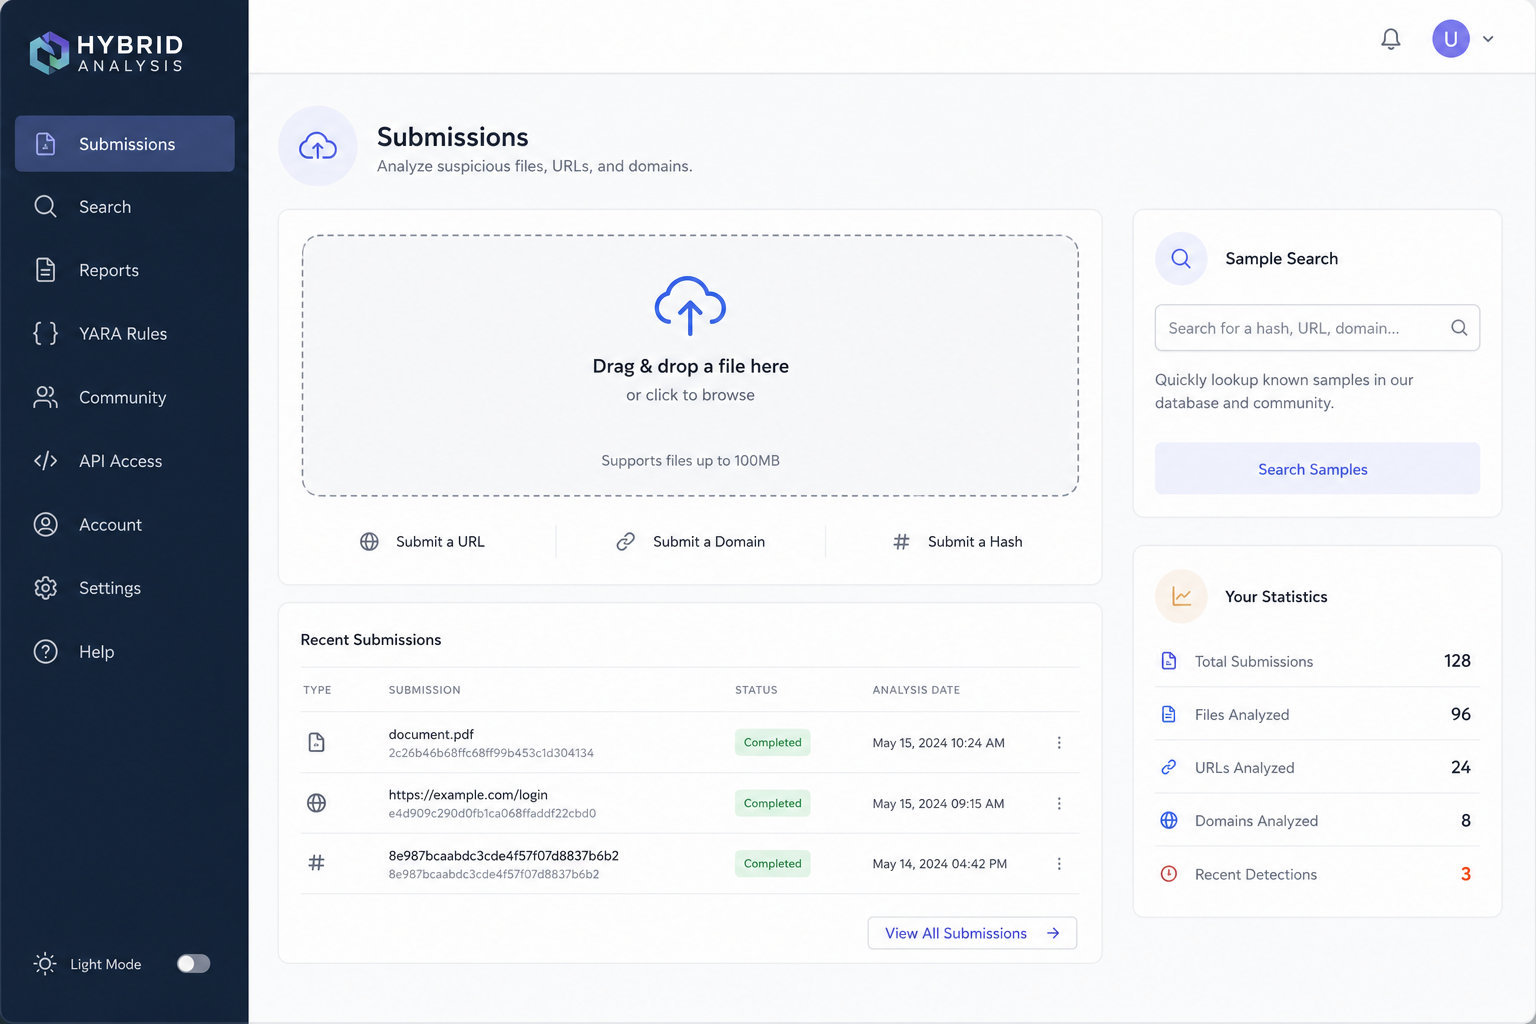Click the https://example.com/login submission
The width and height of the screenshot is (1536, 1024).
click(468, 795)
